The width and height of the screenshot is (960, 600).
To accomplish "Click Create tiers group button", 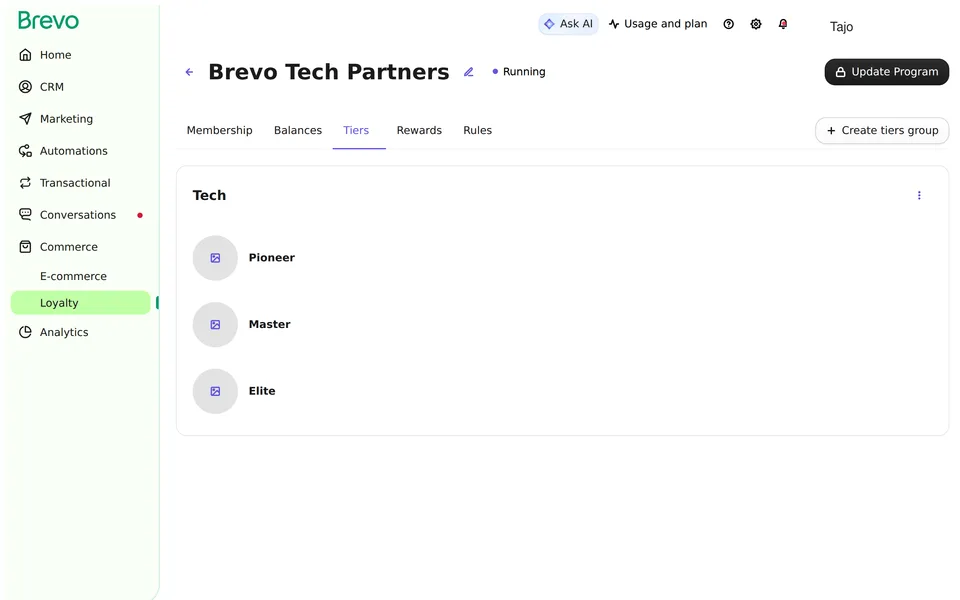I will click(x=882, y=130).
